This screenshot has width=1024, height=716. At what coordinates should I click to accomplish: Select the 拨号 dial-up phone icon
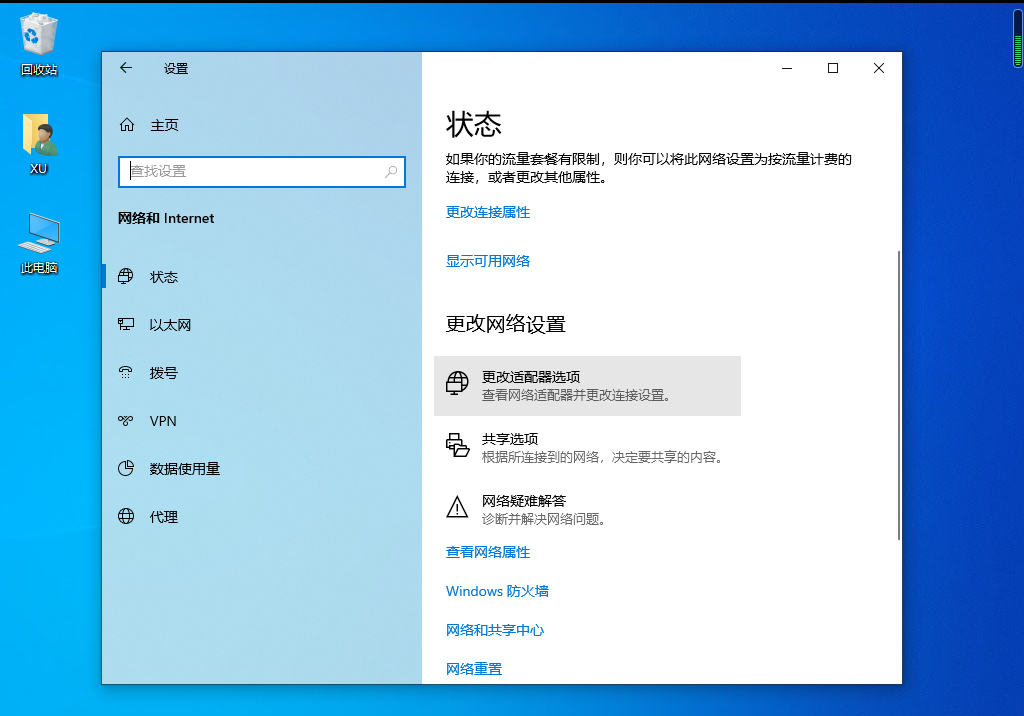click(x=125, y=372)
